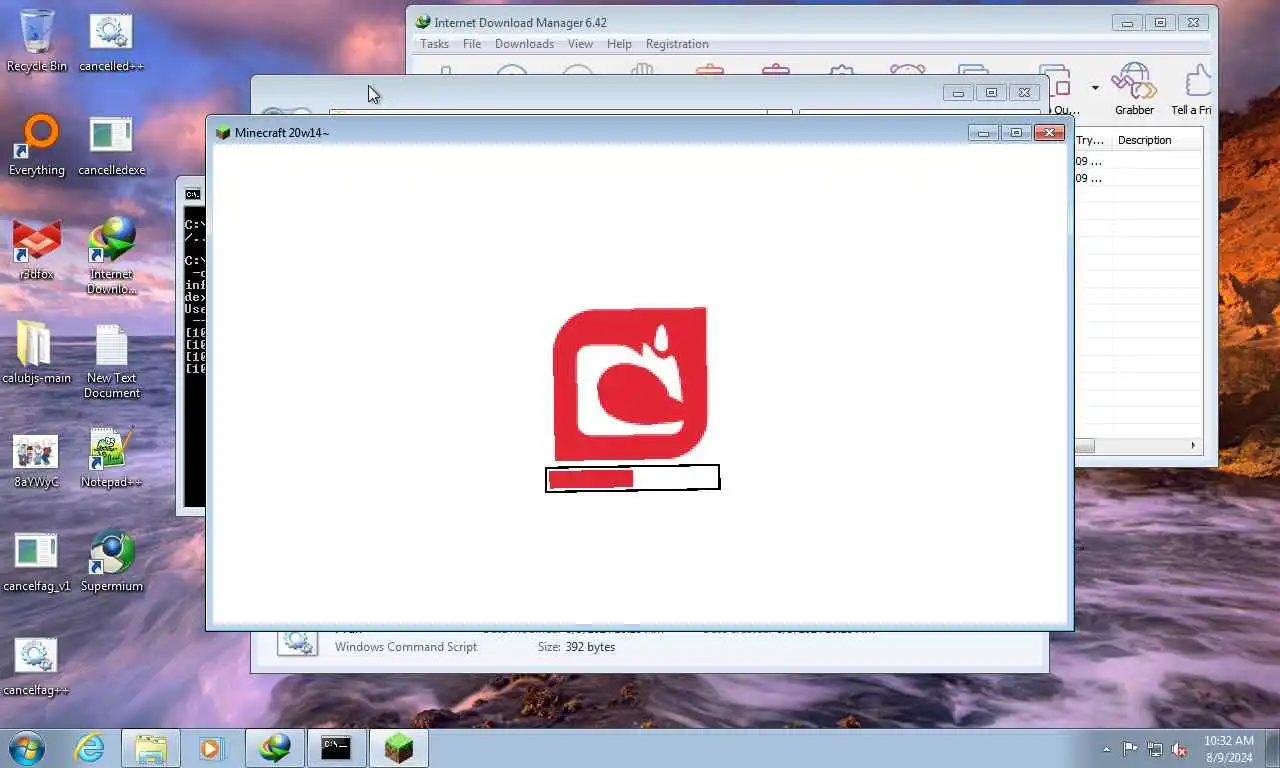Sort by the Try... column header
1280x768 pixels.
tap(1092, 140)
